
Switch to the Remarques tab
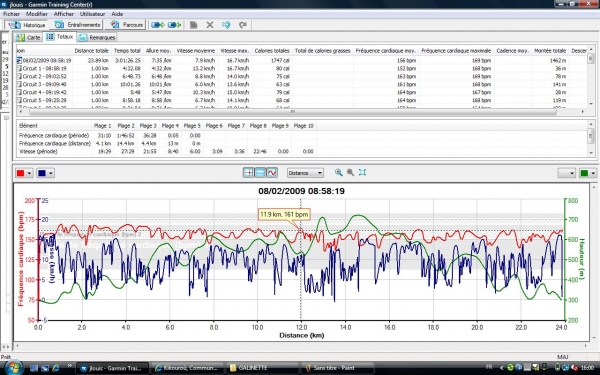97,38
